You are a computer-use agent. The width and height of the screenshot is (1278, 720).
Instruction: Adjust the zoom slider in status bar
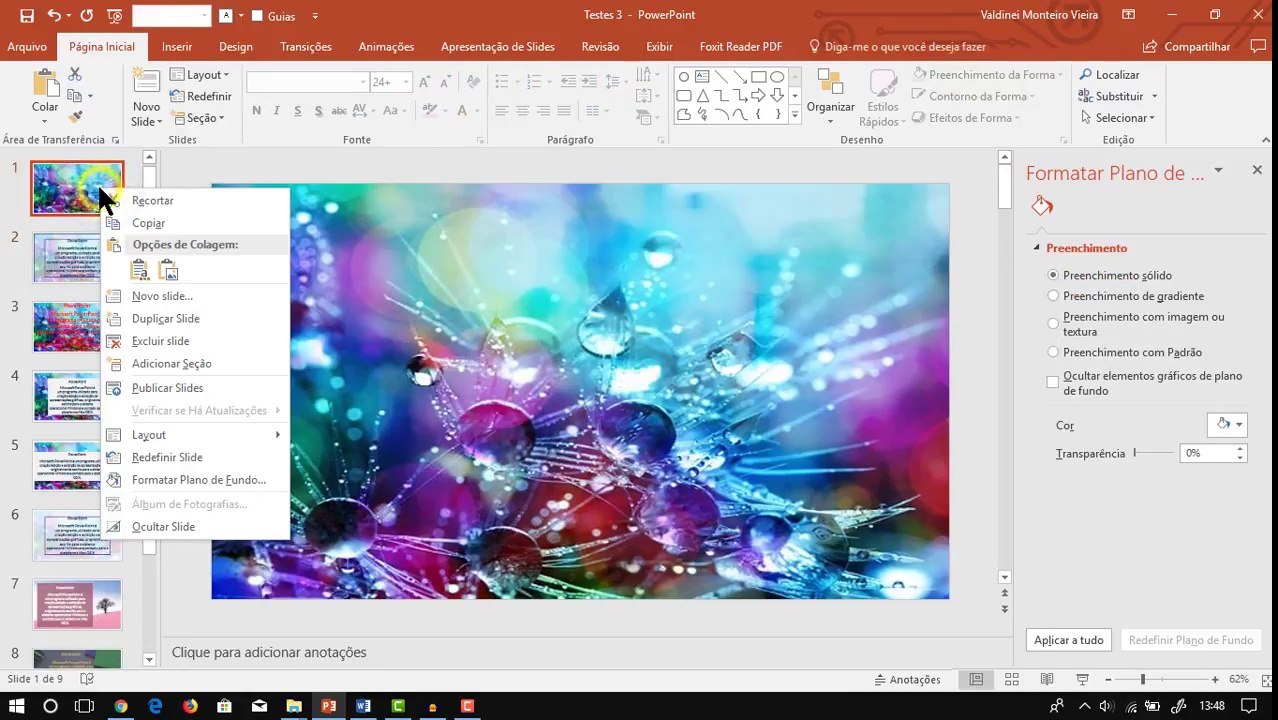1142,680
